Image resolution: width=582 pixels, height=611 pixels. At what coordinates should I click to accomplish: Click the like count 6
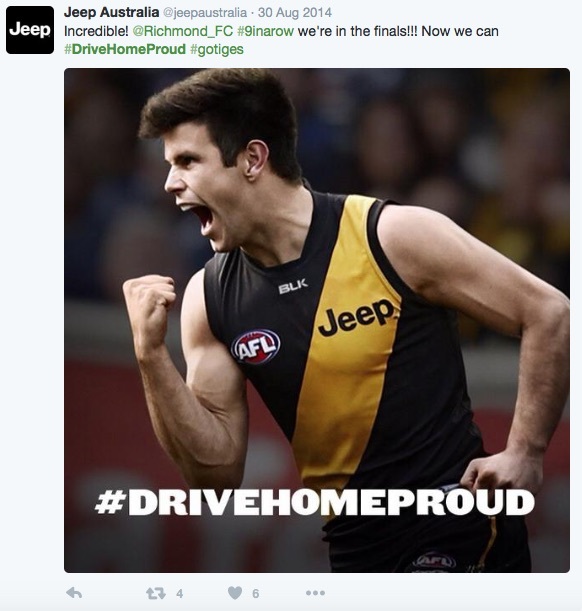point(256,593)
